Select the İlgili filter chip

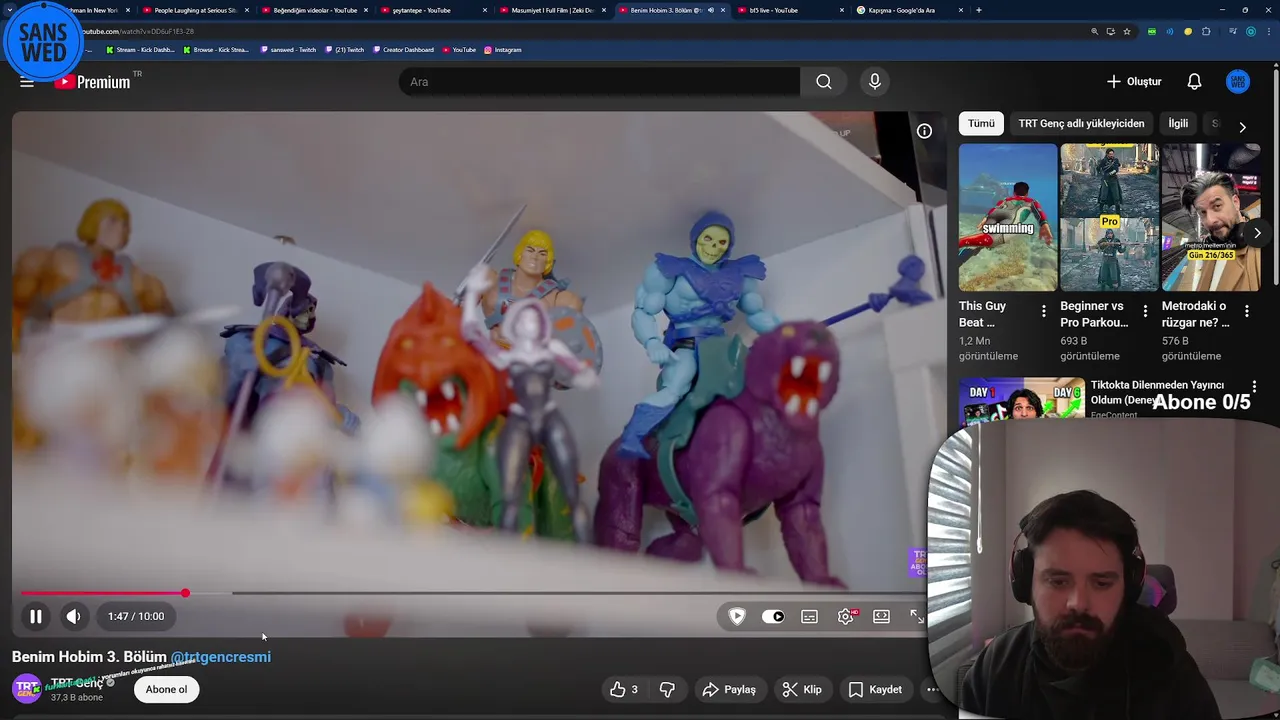[1178, 123]
